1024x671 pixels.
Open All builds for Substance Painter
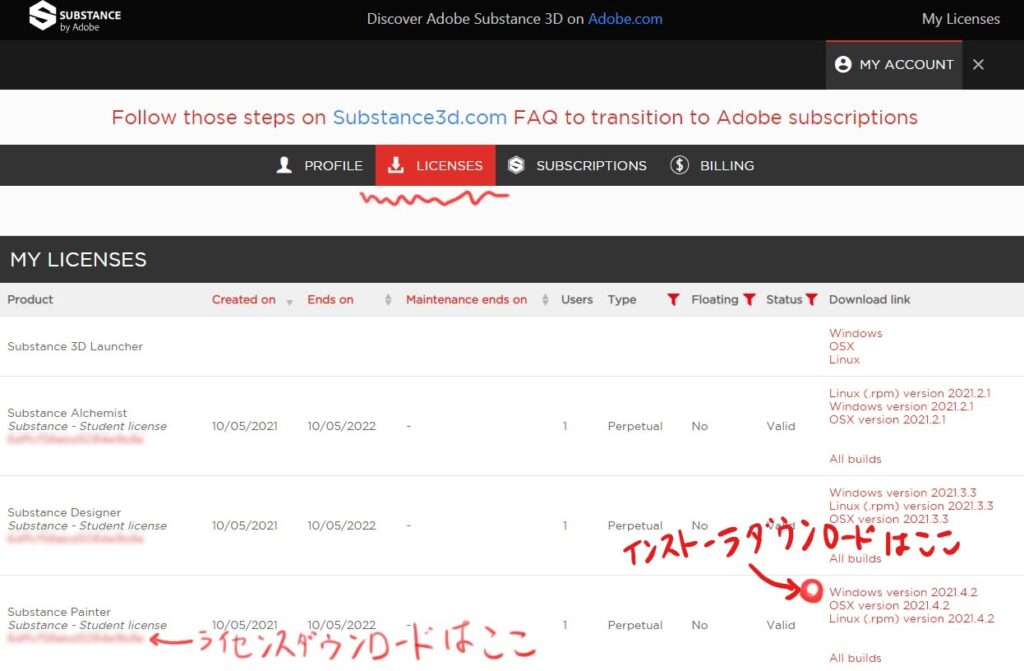click(855, 658)
